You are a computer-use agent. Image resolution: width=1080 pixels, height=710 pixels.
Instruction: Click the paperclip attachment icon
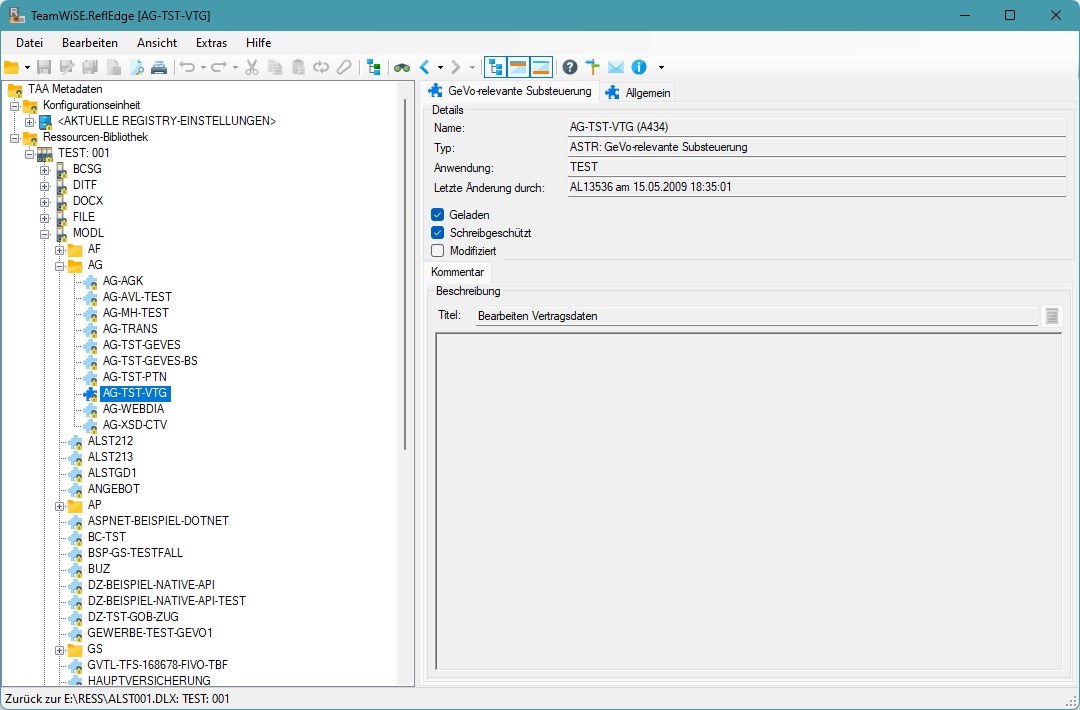pyautogui.click(x=344, y=67)
